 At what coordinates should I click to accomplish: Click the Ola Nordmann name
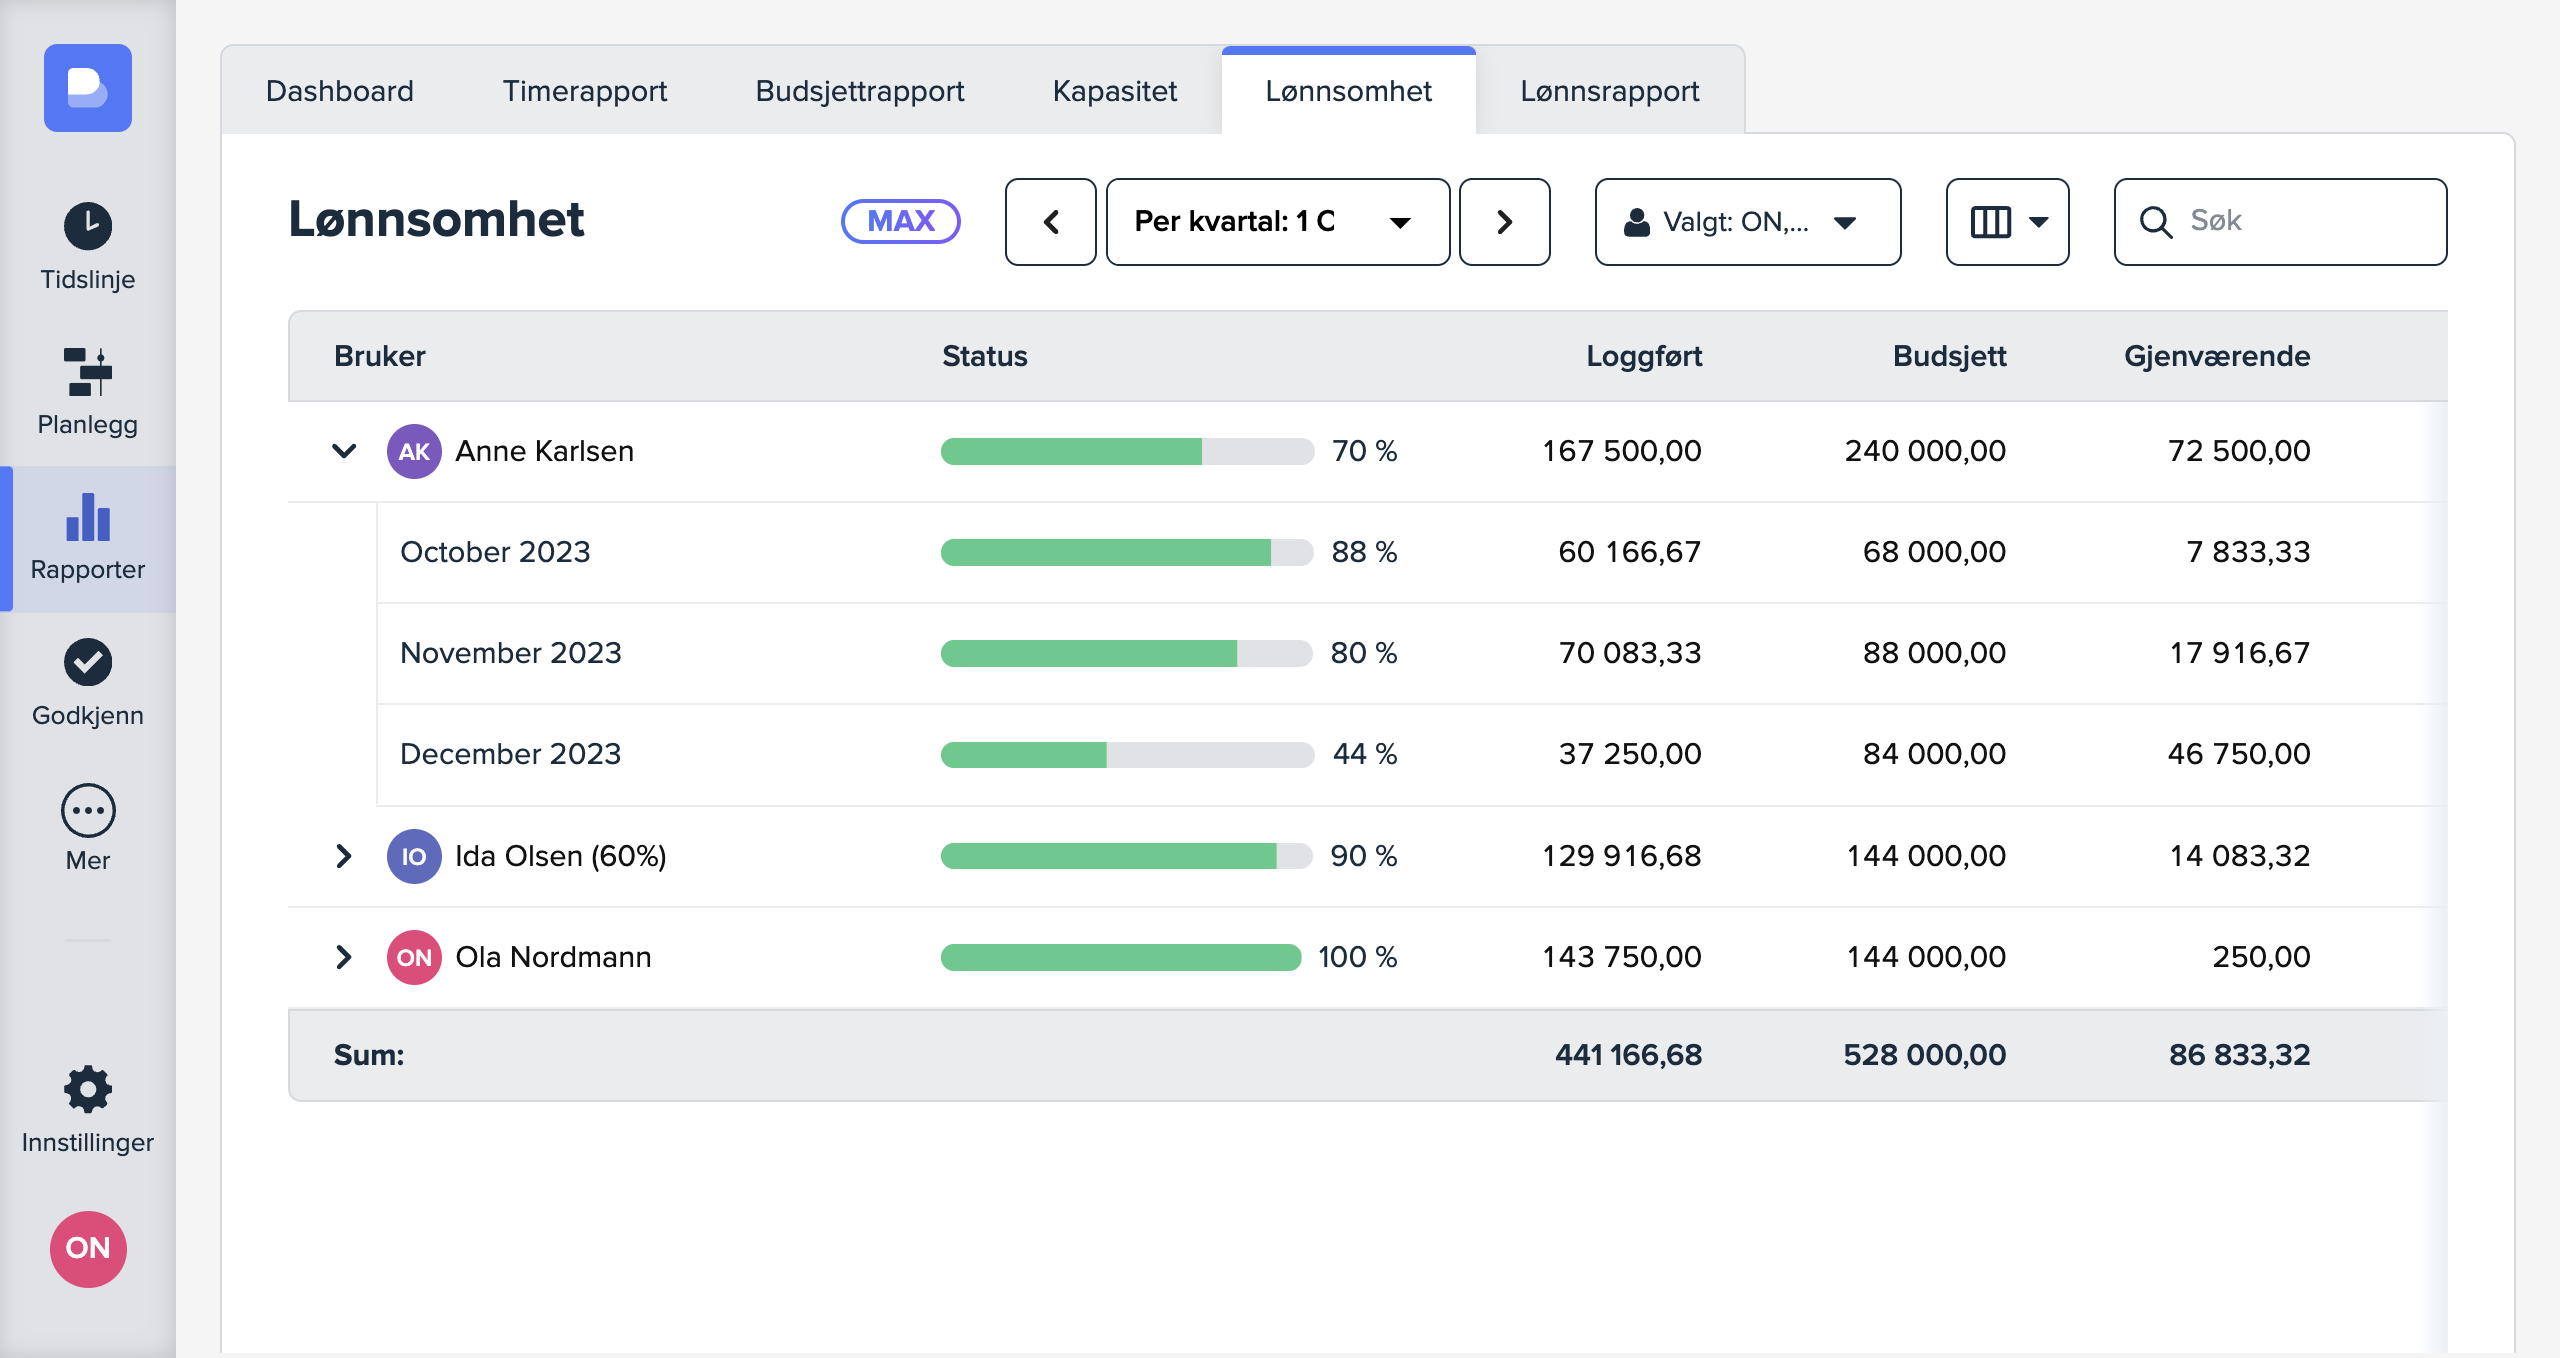(553, 957)
